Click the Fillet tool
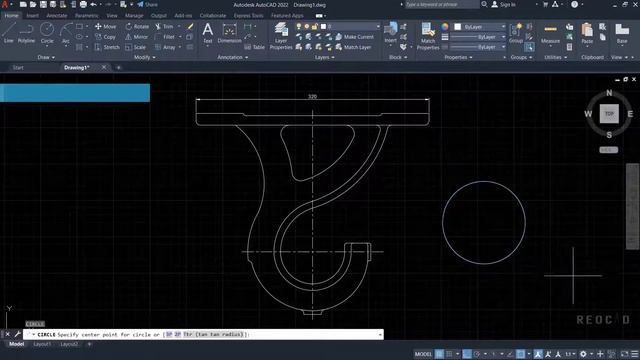This screenshot has height=360, width=640. click(x=165, y=37)
